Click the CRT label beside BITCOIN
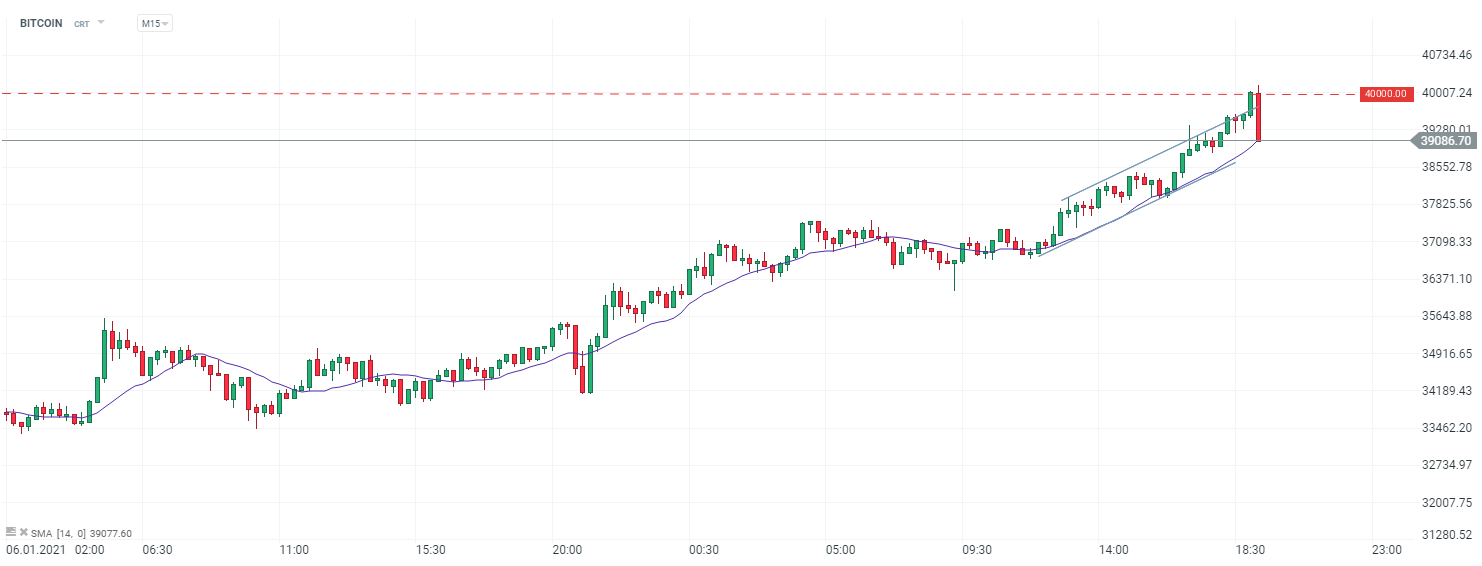 [82, 23]
